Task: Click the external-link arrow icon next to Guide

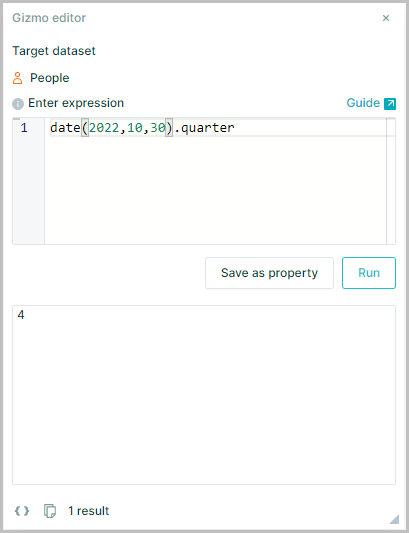Action: (x=390, y=104)
